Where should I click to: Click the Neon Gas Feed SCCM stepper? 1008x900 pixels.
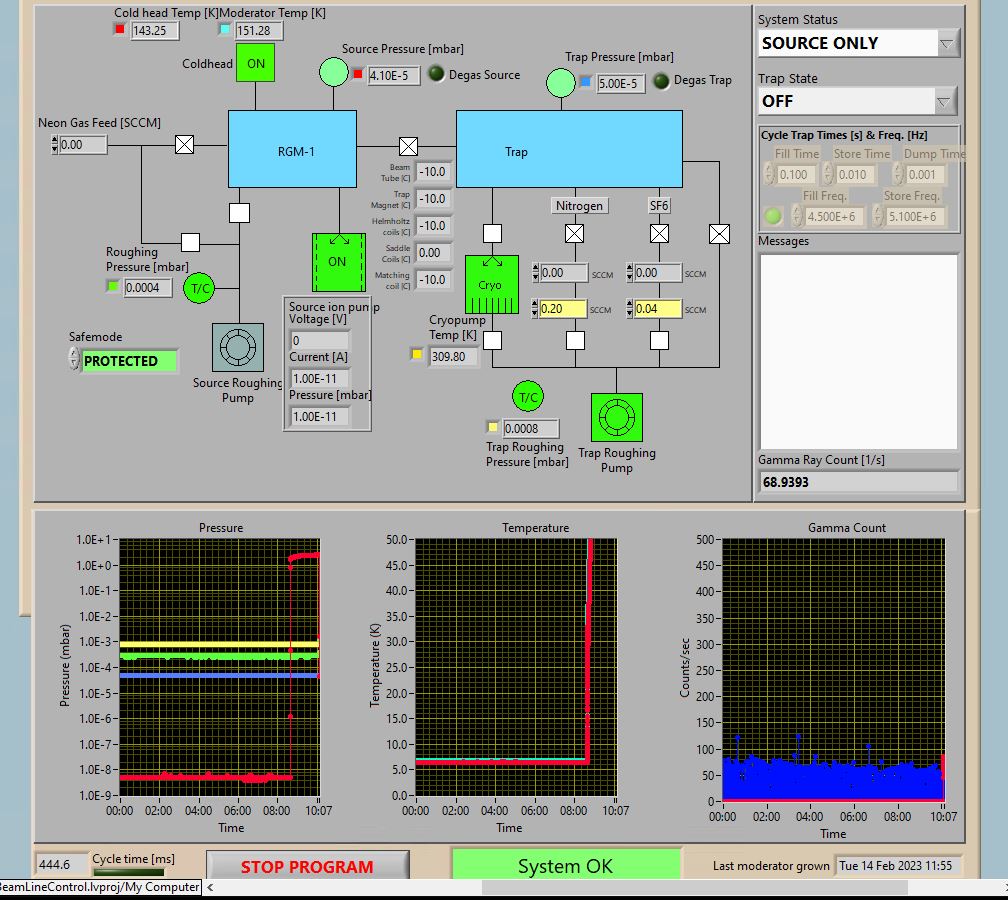click(54, 145)
